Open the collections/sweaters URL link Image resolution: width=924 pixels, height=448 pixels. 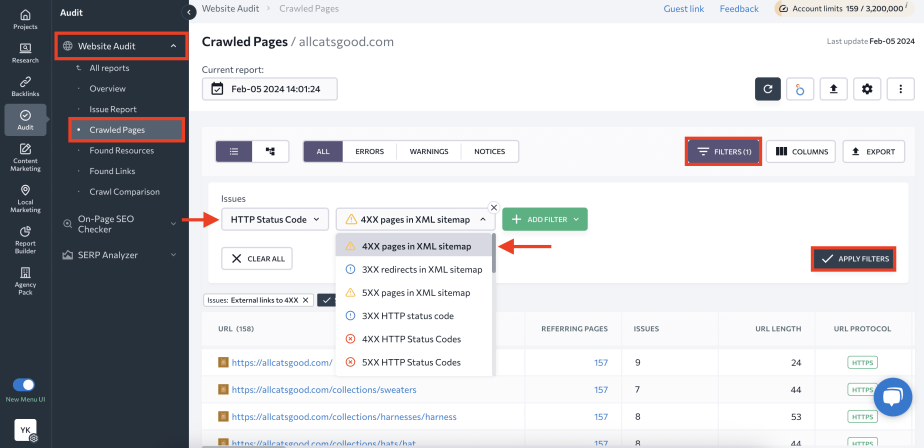(324, 389)
